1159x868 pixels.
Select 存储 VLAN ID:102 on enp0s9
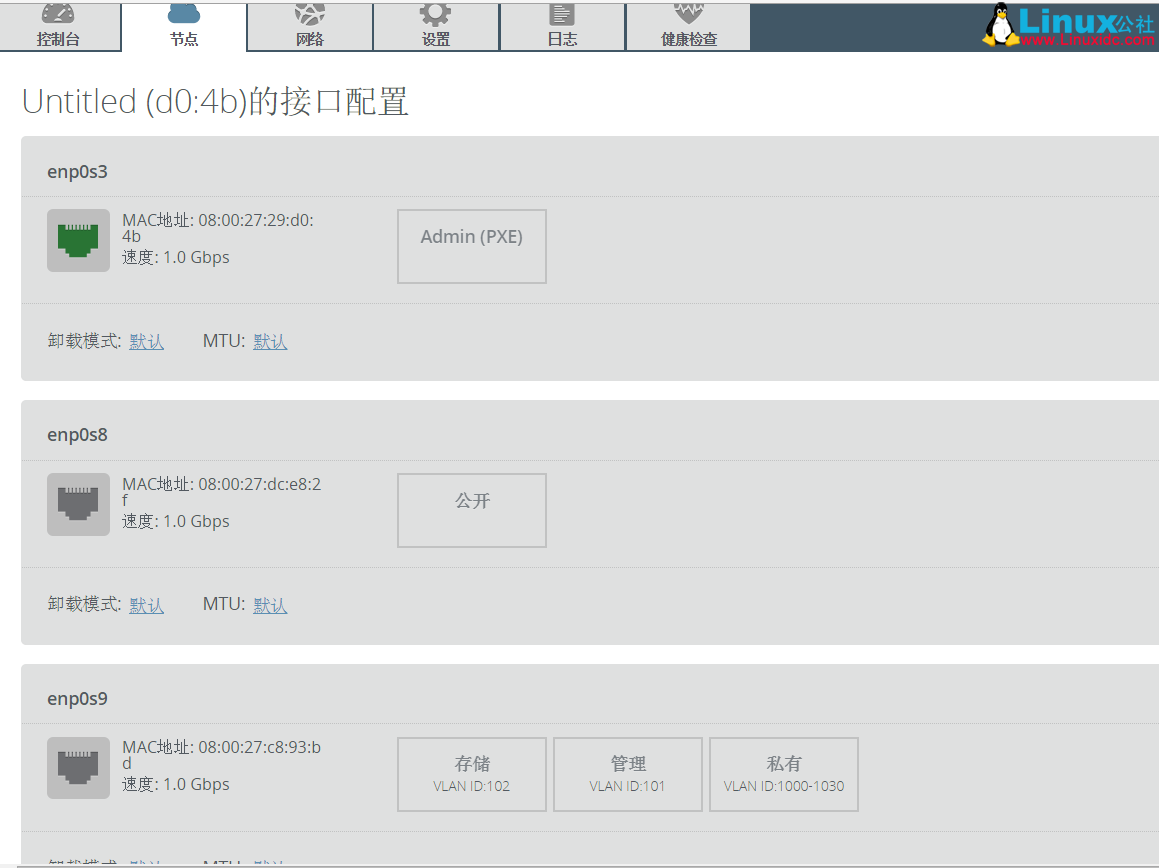tap(471, 773)
